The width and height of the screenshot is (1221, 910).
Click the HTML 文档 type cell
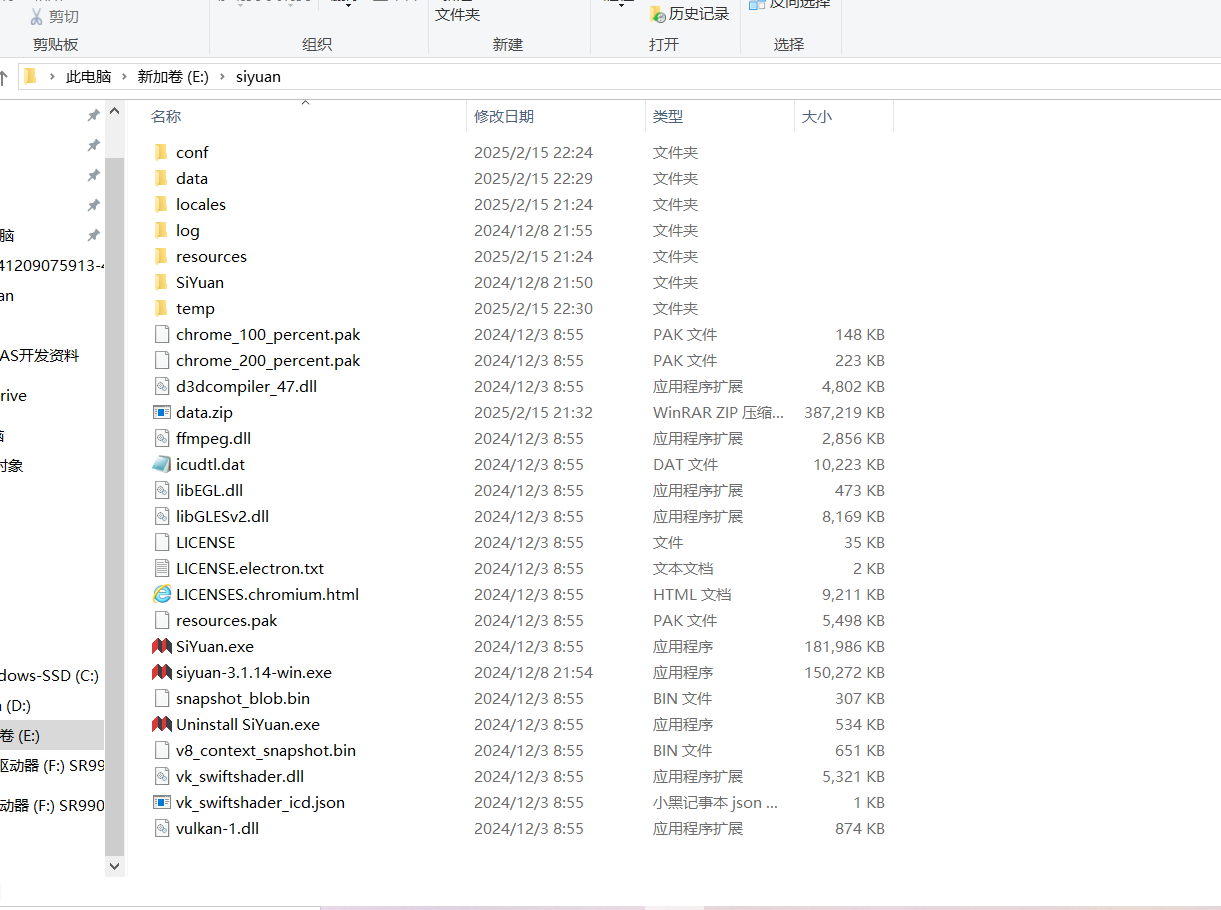coord(692,594)
